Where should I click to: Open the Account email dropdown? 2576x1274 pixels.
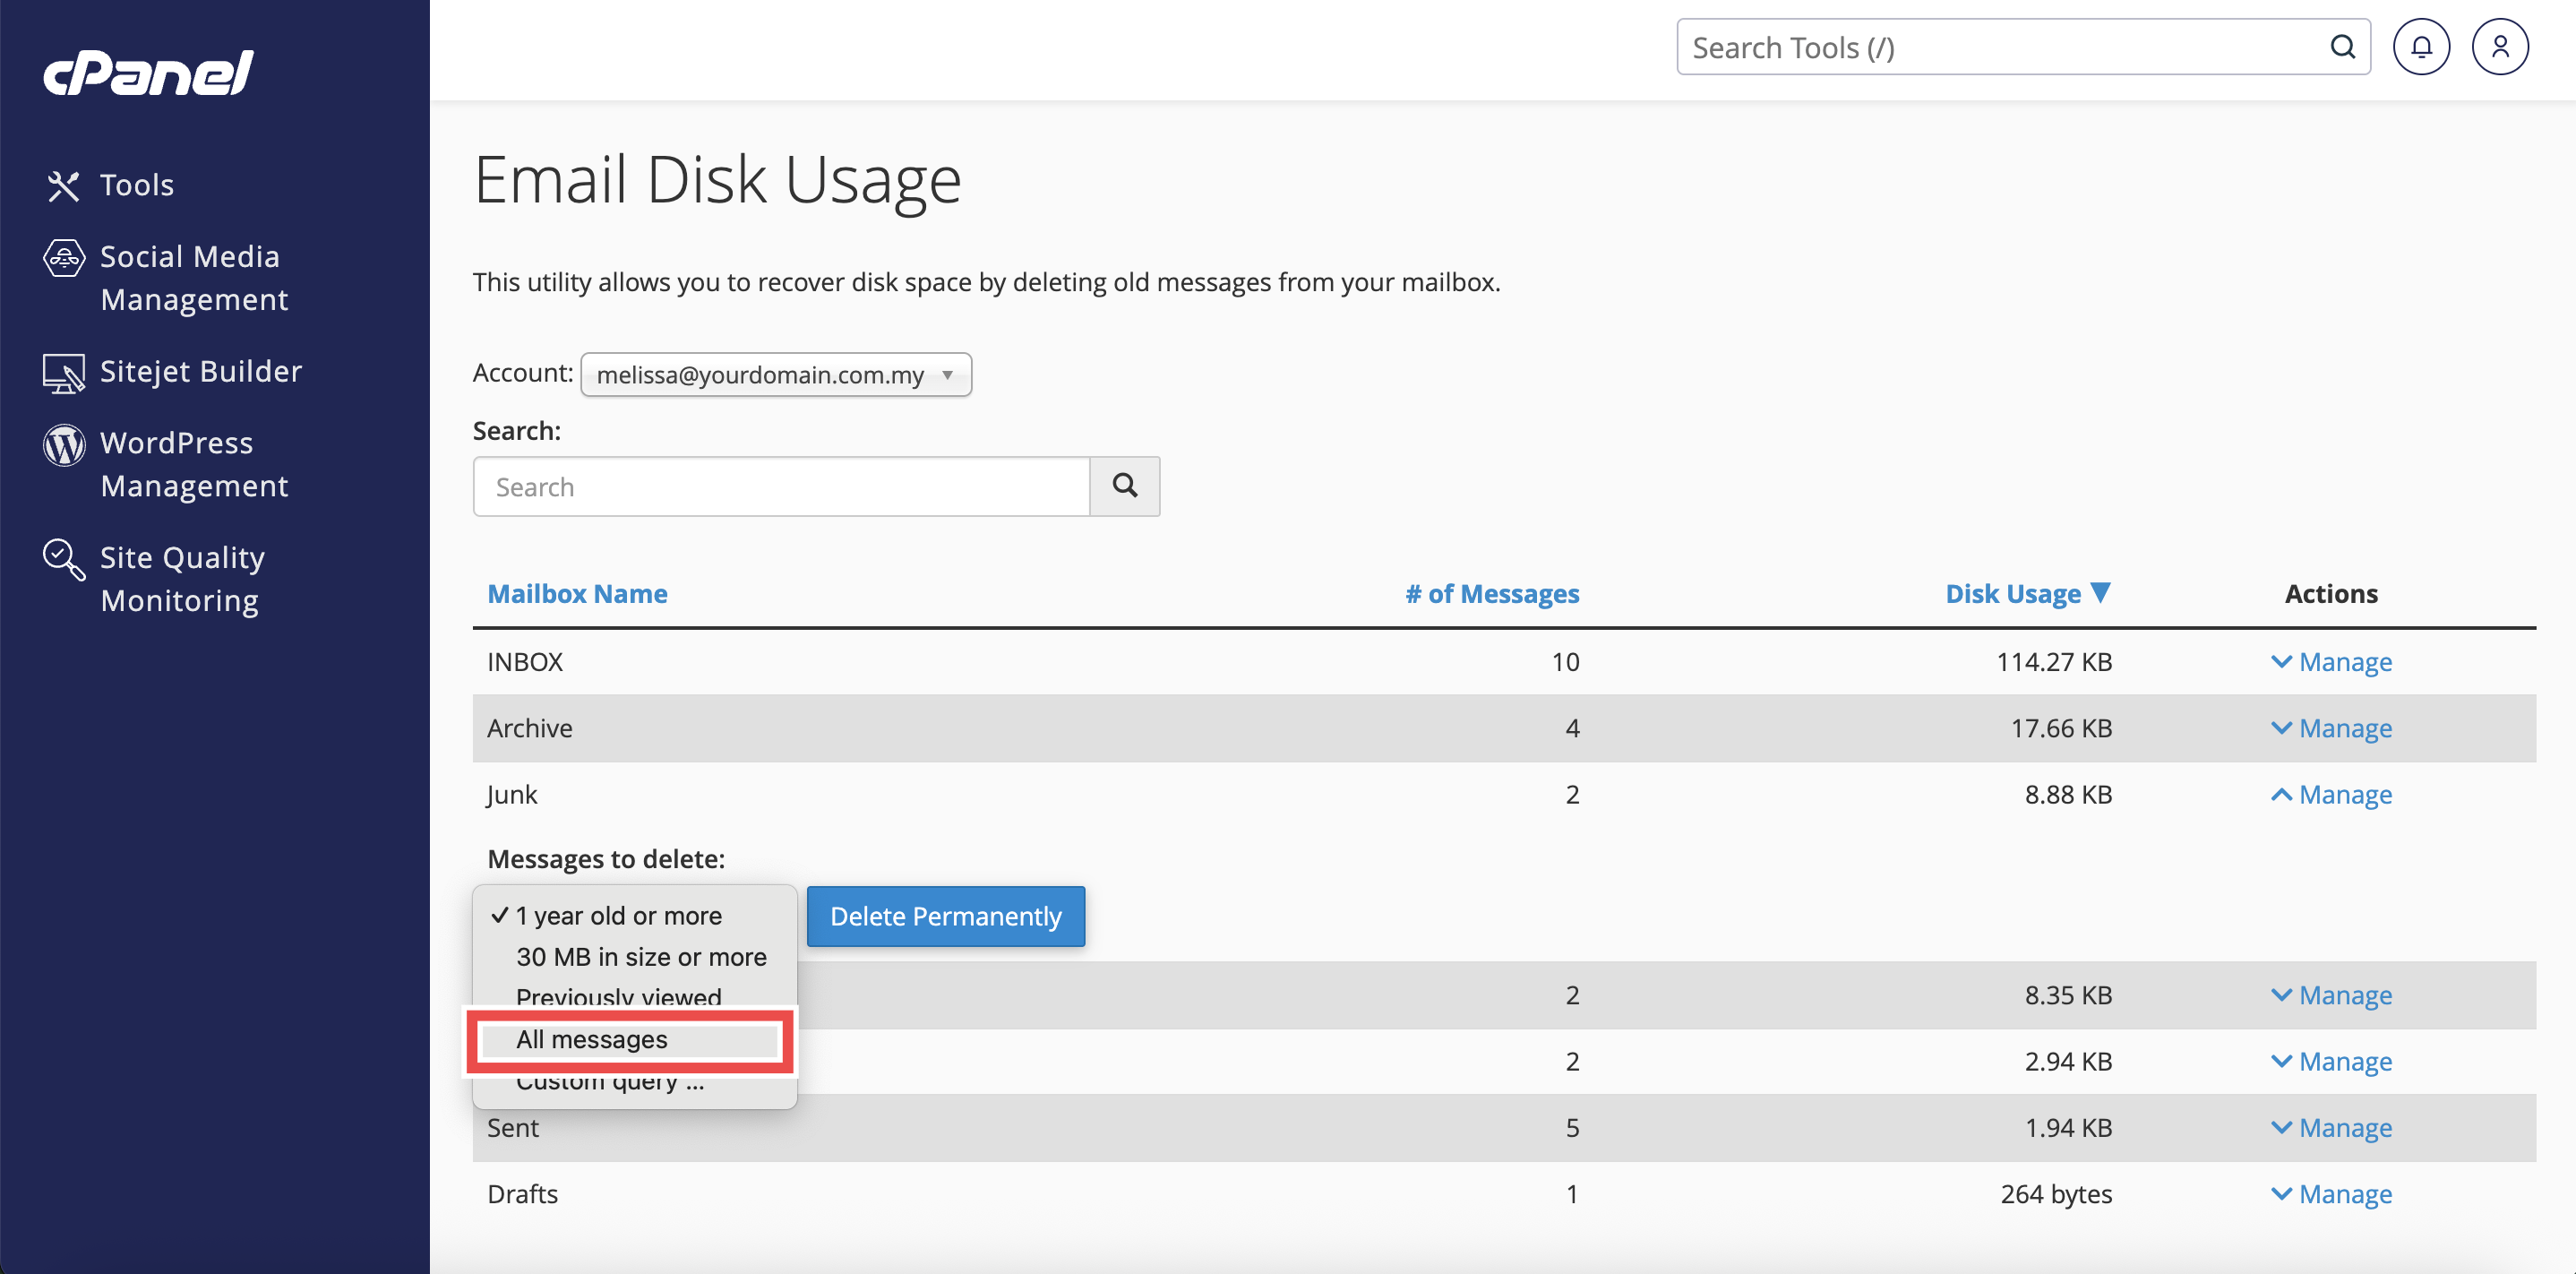tap(775, 375)
